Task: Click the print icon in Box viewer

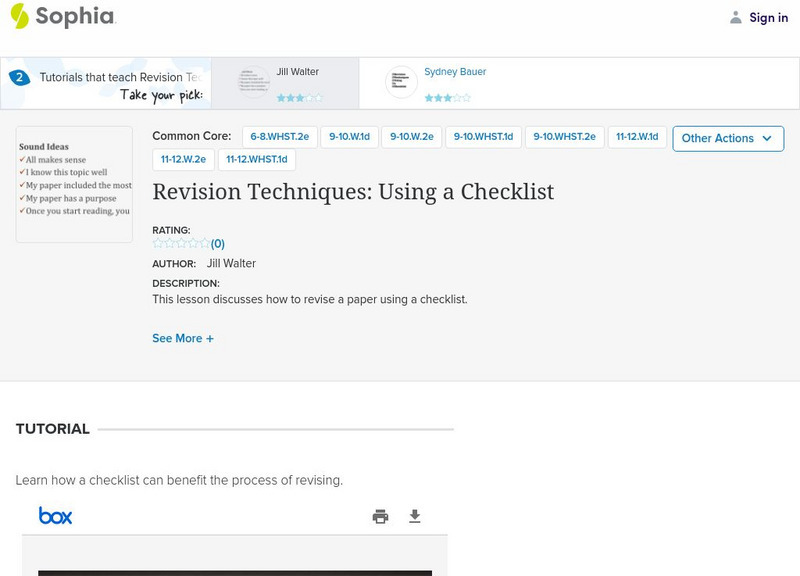Action: click(x=380, y=516)
